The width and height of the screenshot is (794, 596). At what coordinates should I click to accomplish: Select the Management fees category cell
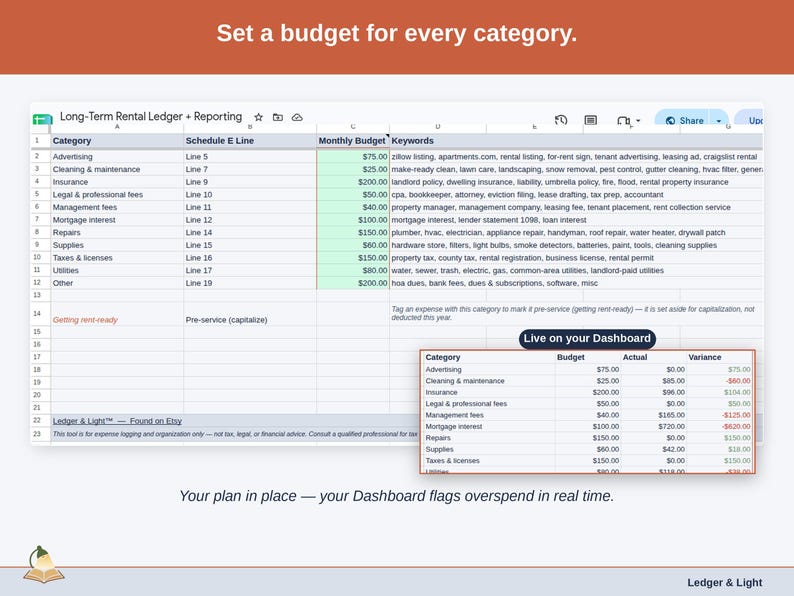click(117, 207)
